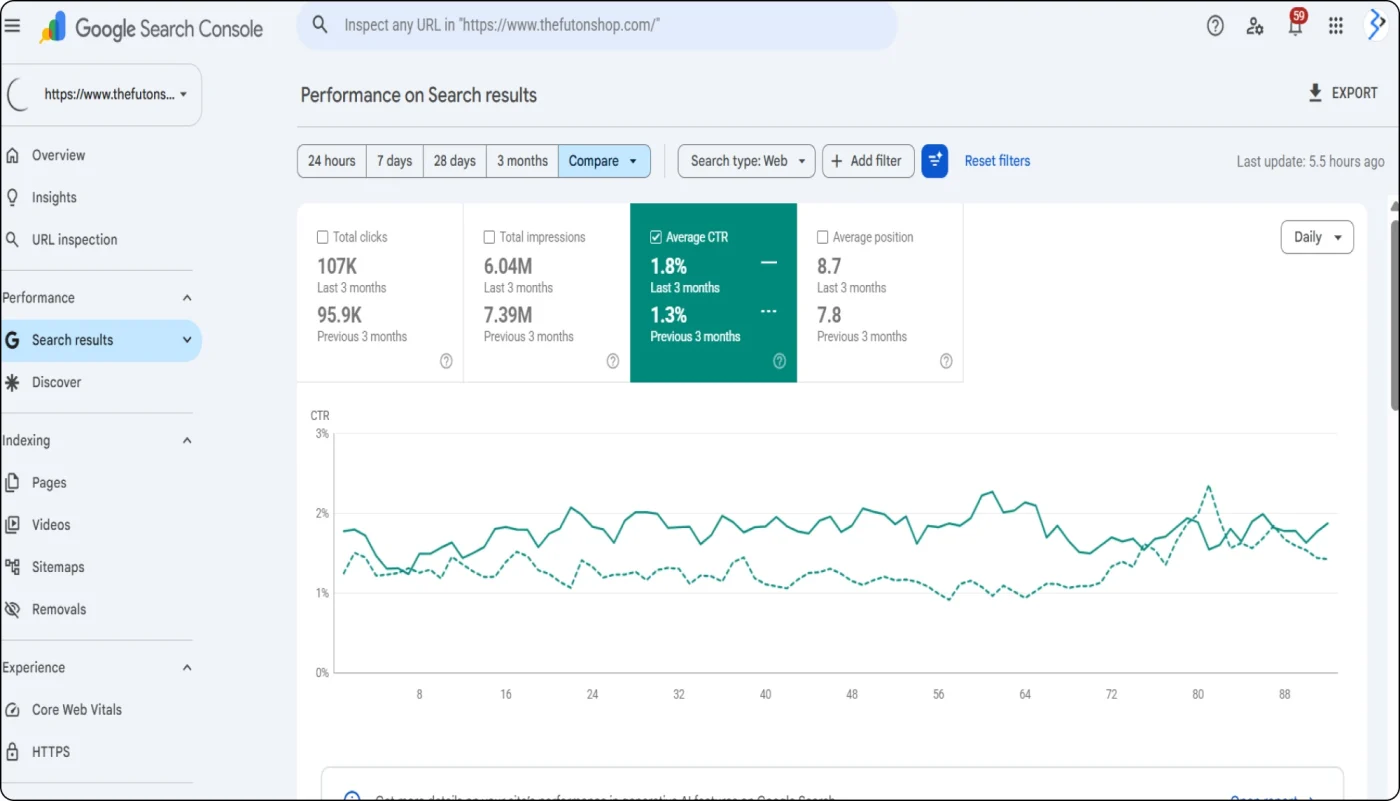Screen dimensions: 1400x801
Task: Enable the Total clicks checkbox
Action: coord(323,237)
